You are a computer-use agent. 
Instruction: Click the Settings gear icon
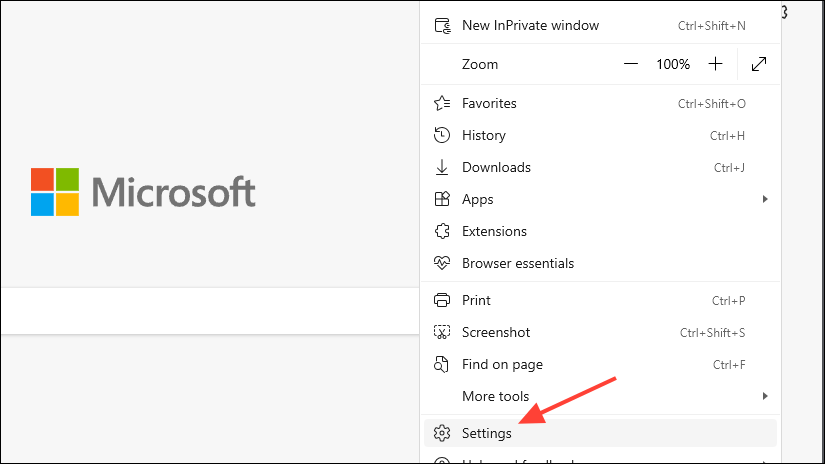pyautogui.click(x=442, y=433)
